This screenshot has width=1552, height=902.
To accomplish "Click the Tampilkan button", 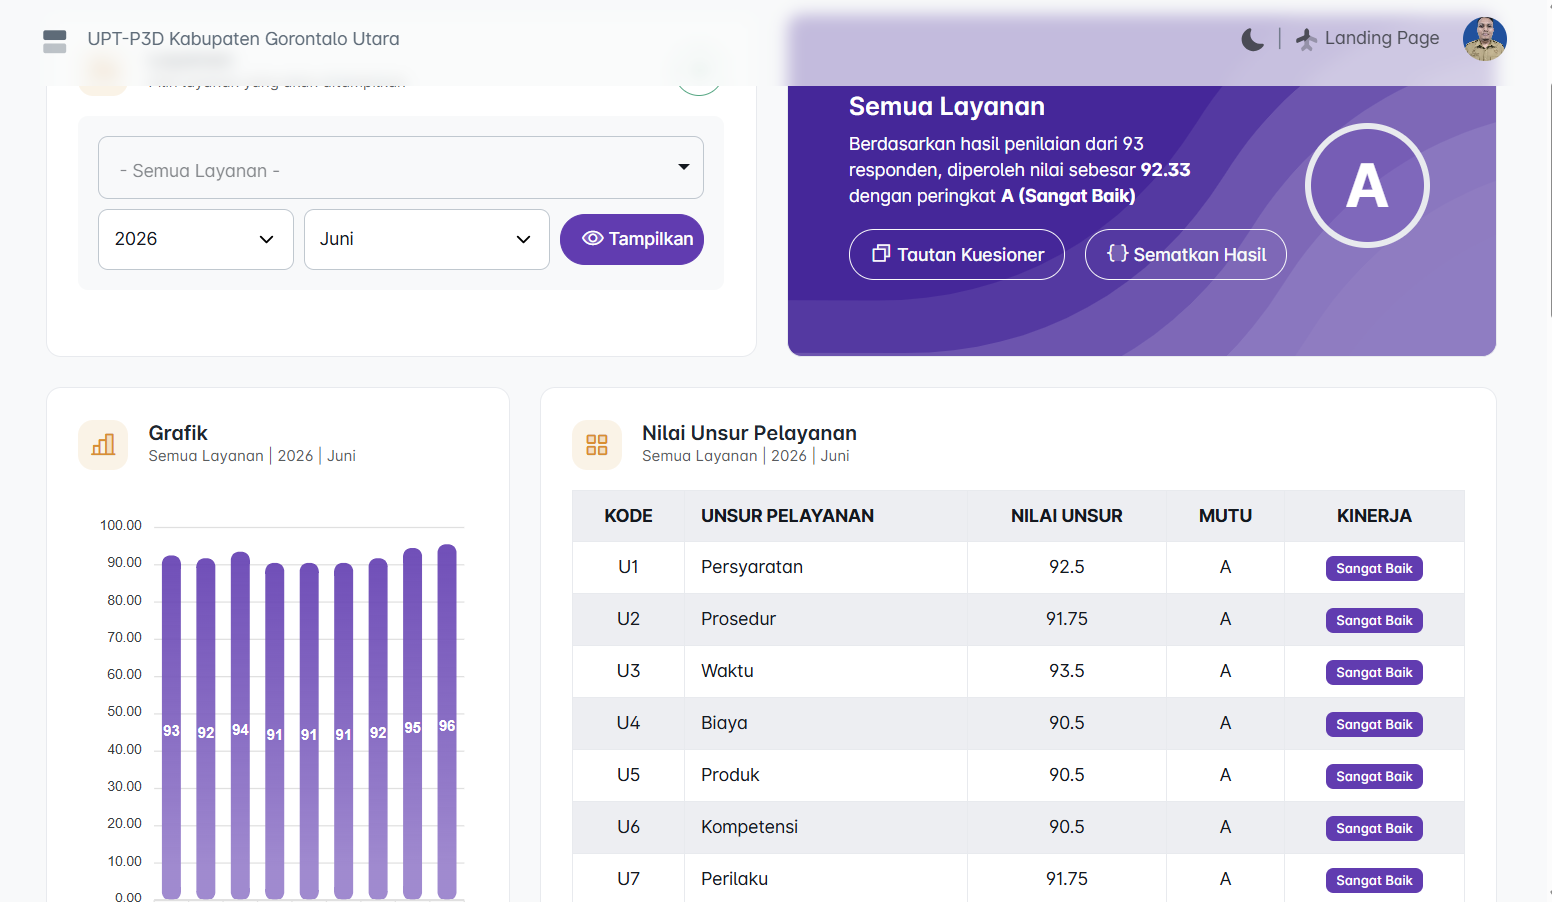I will tap(632, 239).
